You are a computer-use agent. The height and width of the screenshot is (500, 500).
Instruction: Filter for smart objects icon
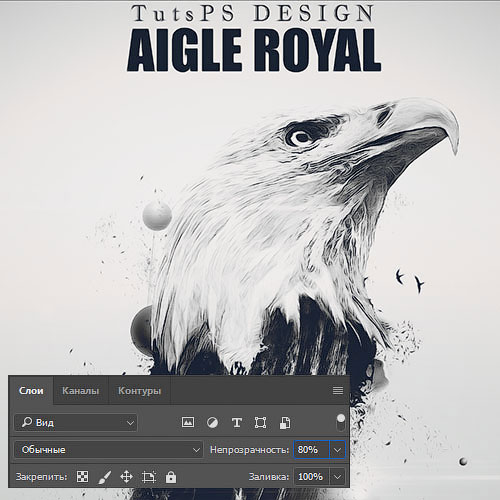[x=285, y=423]
